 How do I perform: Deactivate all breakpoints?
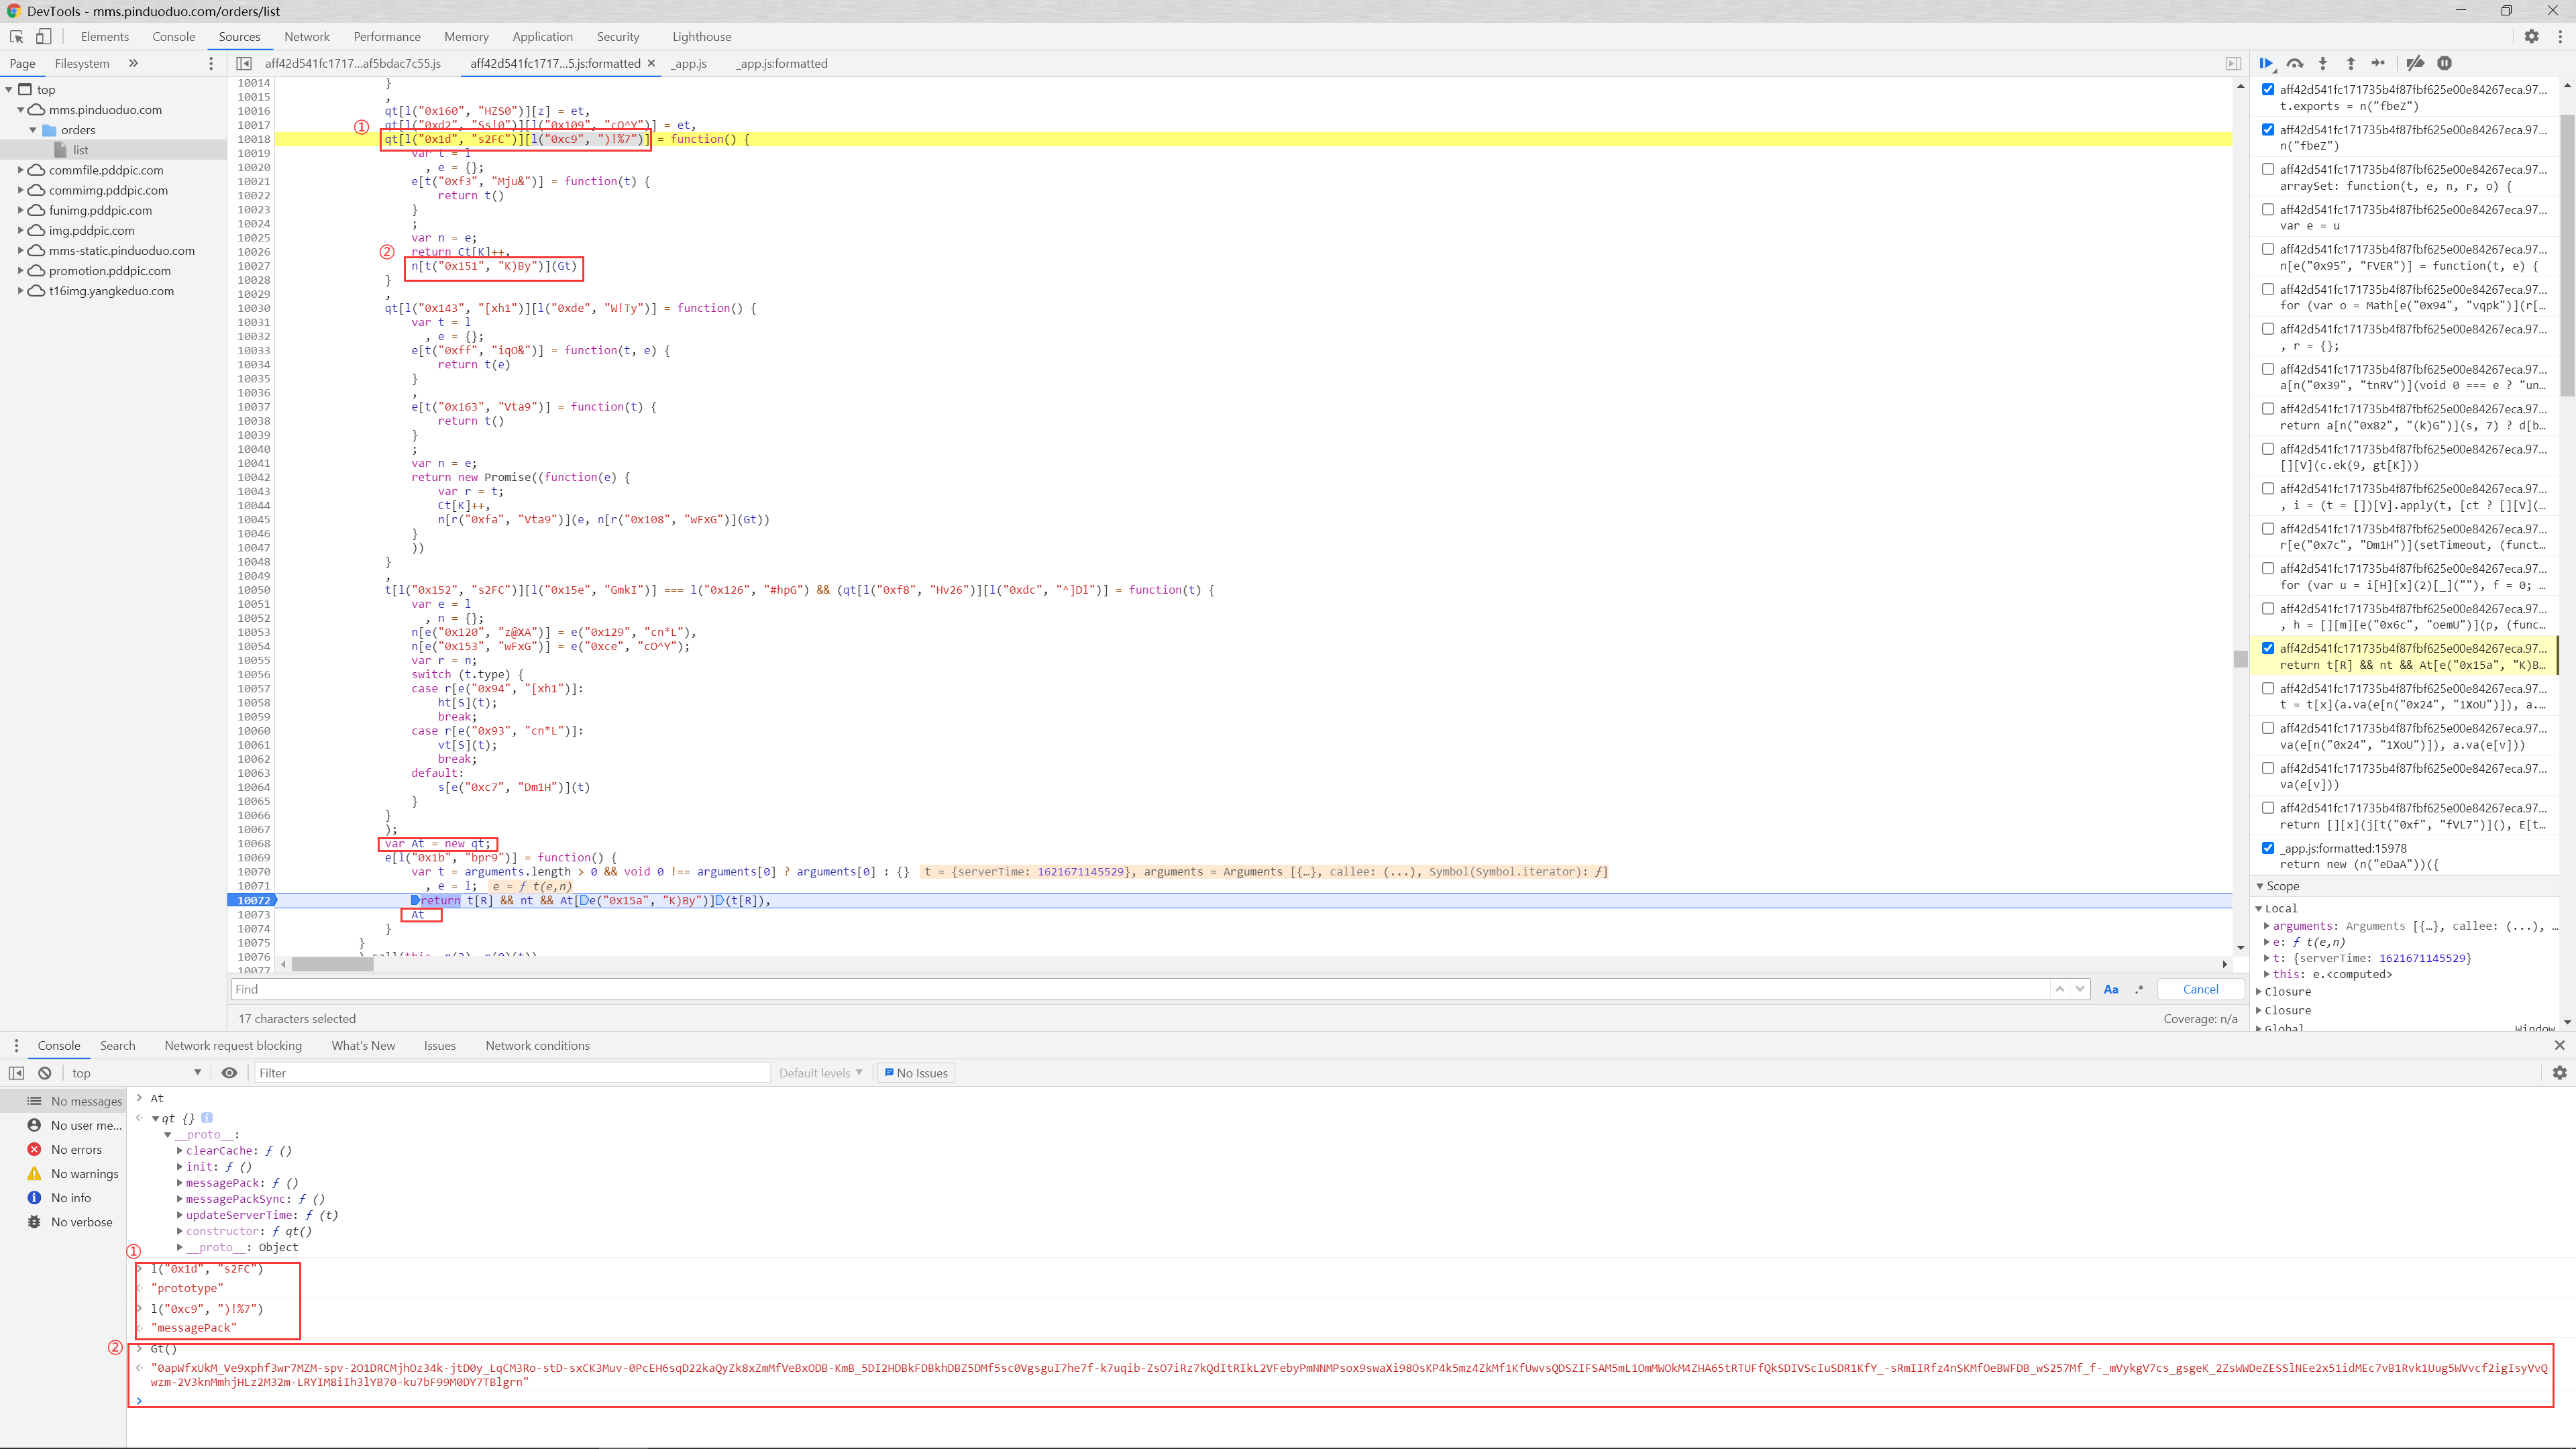2415,63
